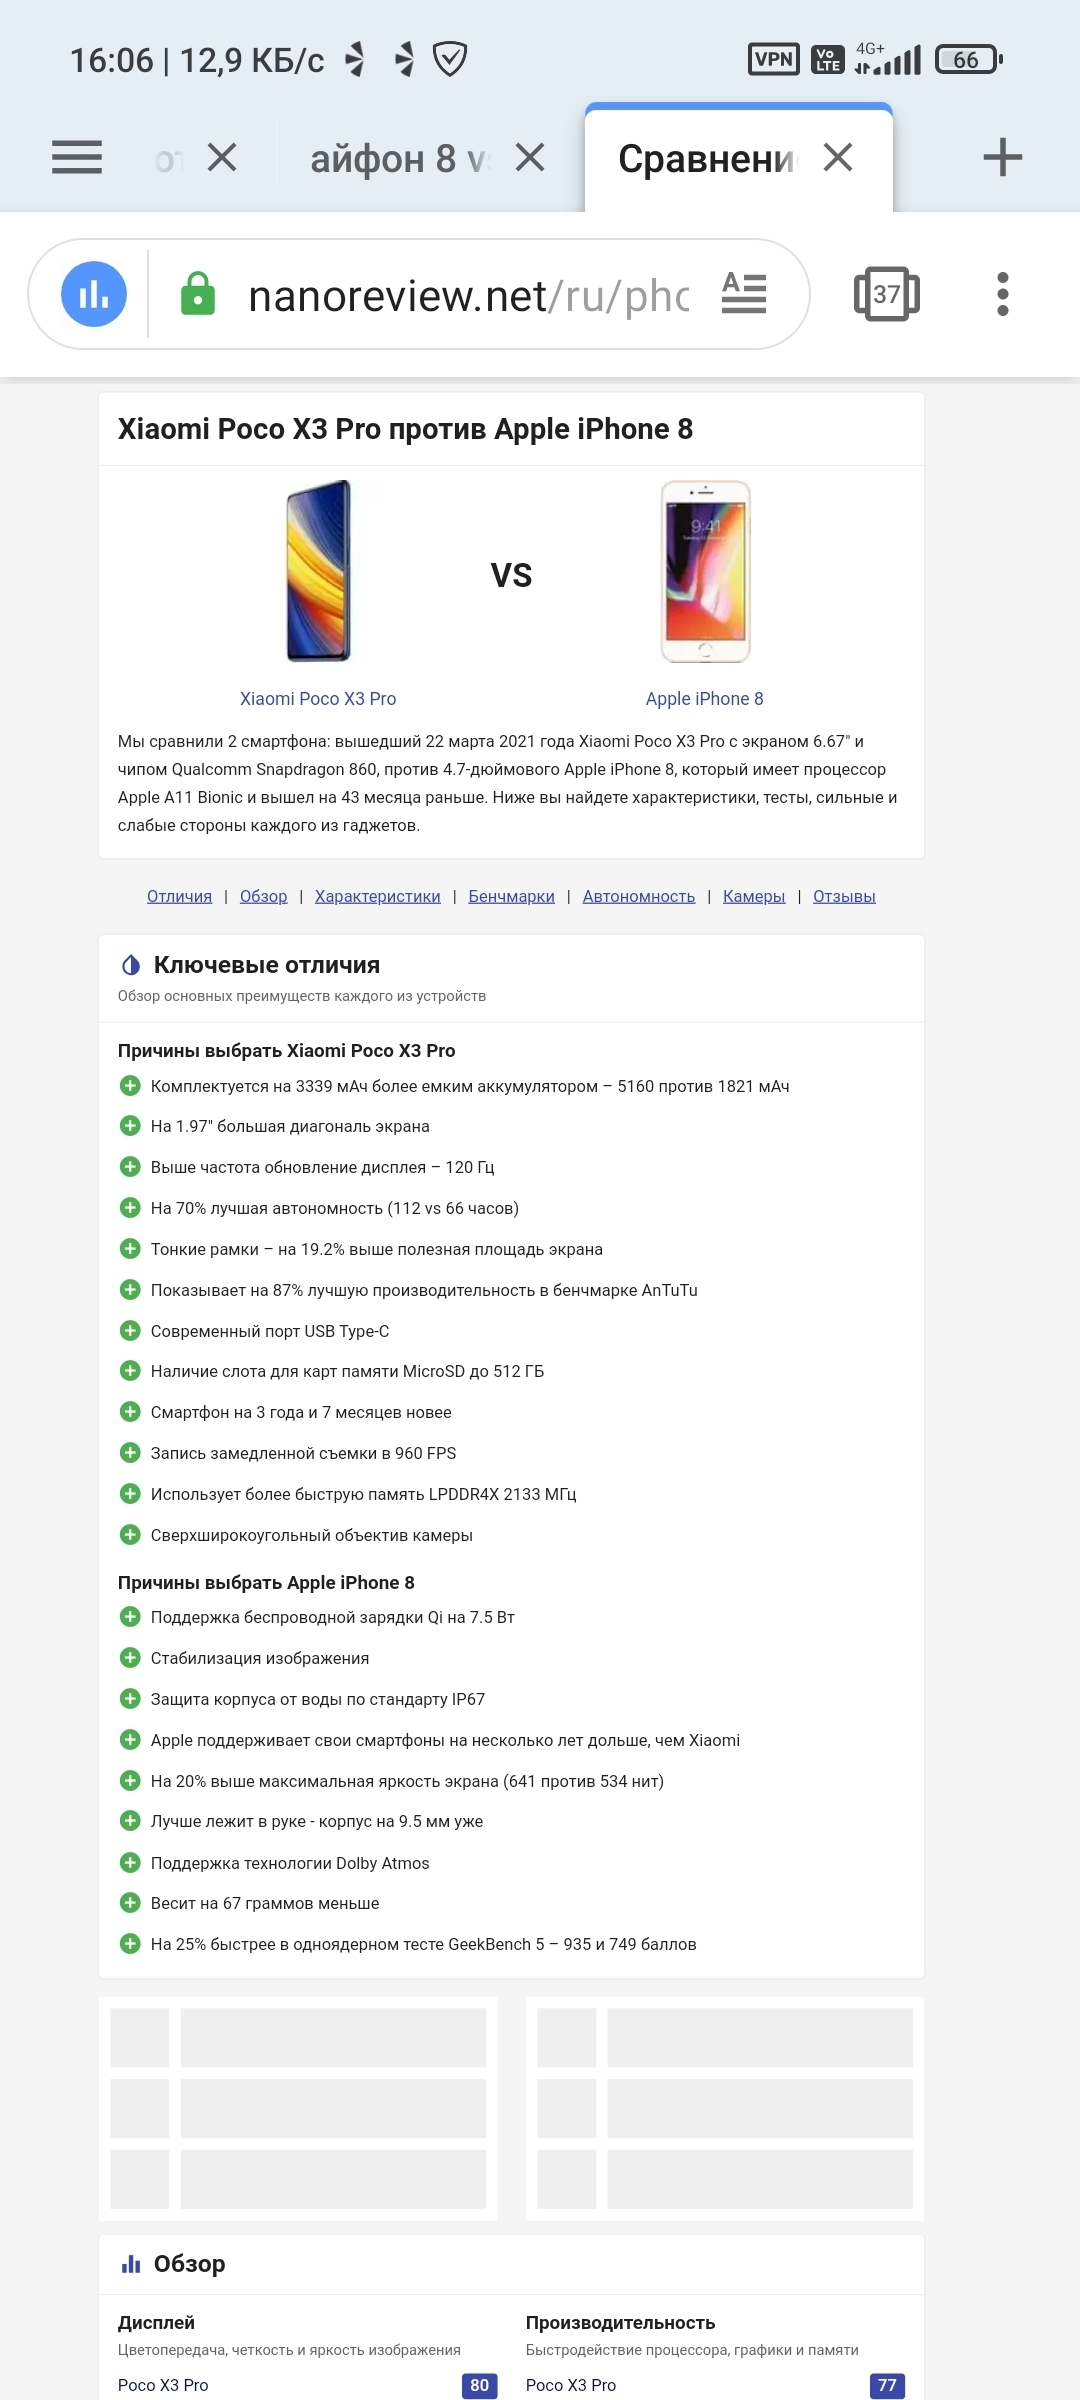Open the tab switcher showing 37 tabs
The height and width of the screenshot is (2400, 1080).
click(x=886, y=294)
